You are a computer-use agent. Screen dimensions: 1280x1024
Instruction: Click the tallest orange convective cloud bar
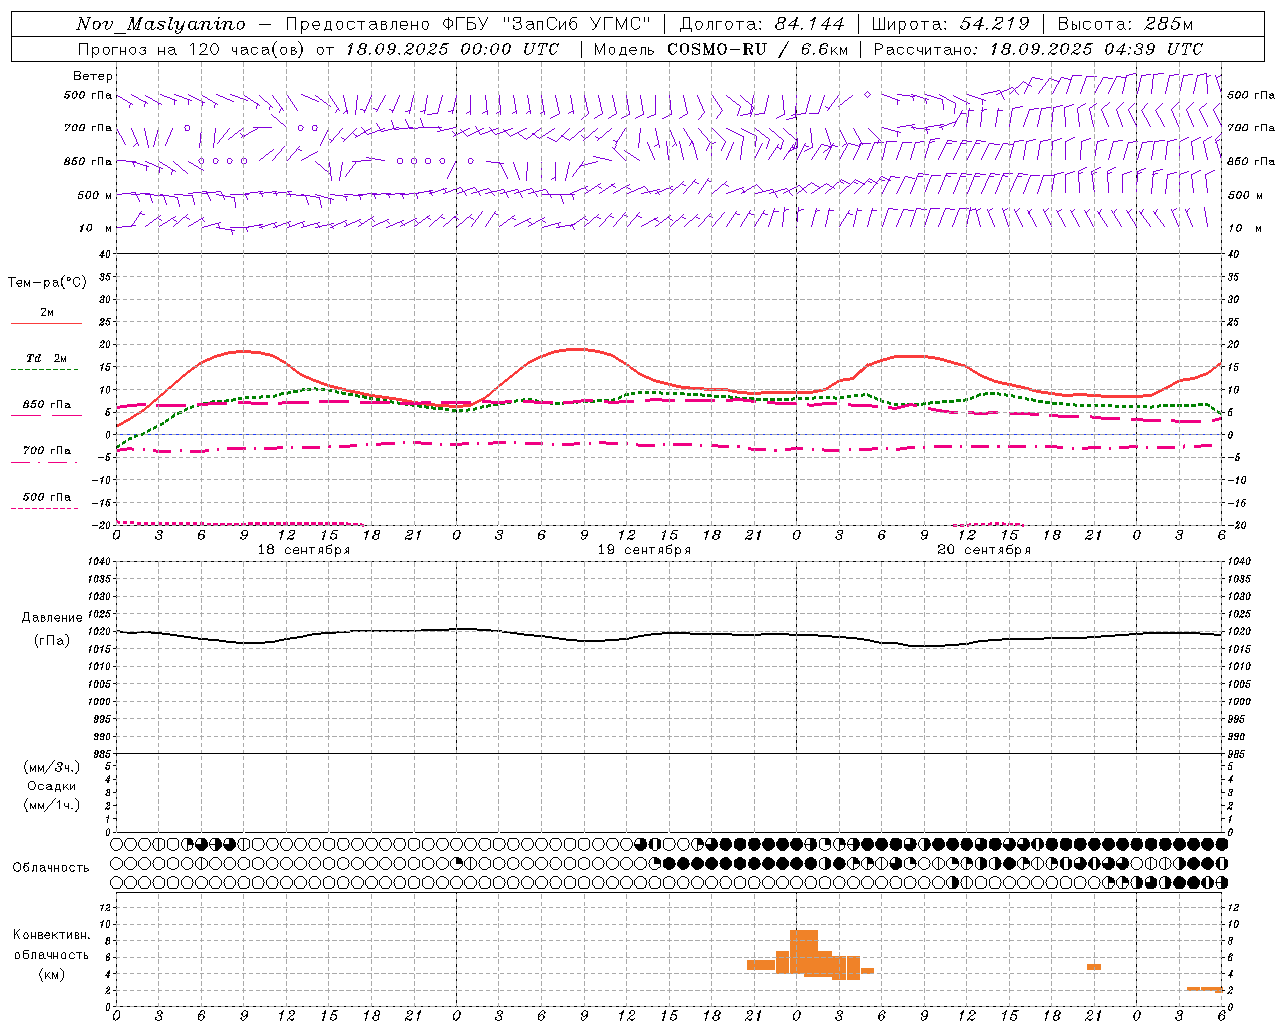(x=804, y=951)
